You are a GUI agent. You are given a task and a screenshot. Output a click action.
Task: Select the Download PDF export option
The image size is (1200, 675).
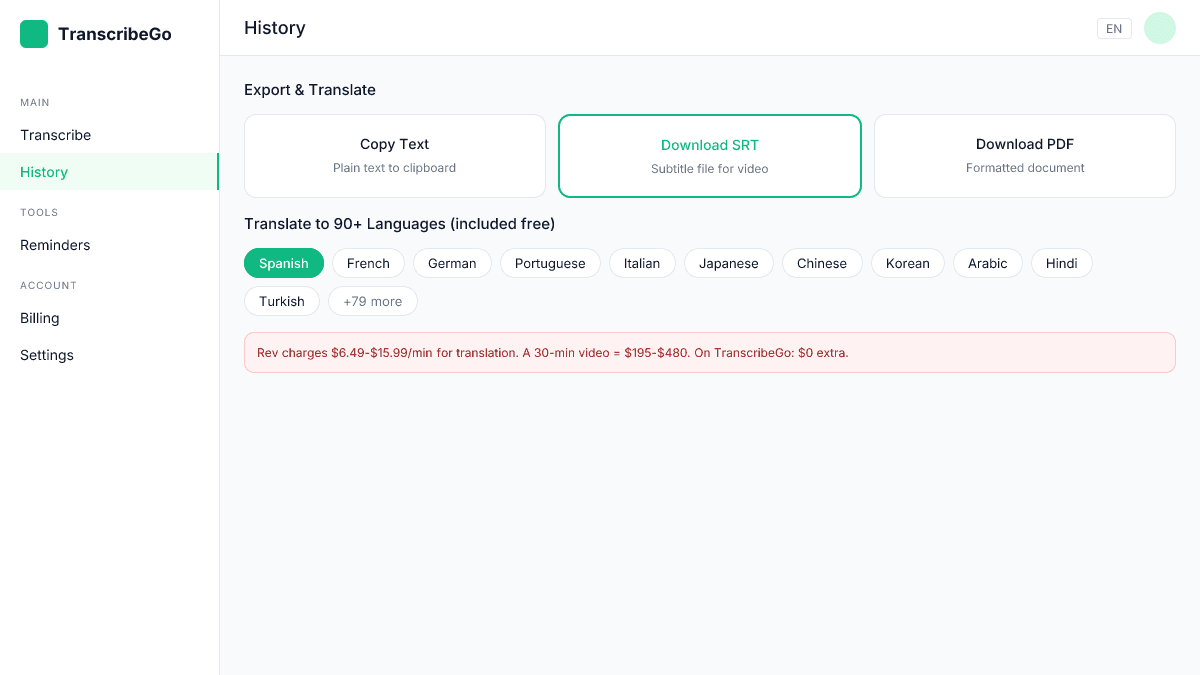[x=1024, y=156]
